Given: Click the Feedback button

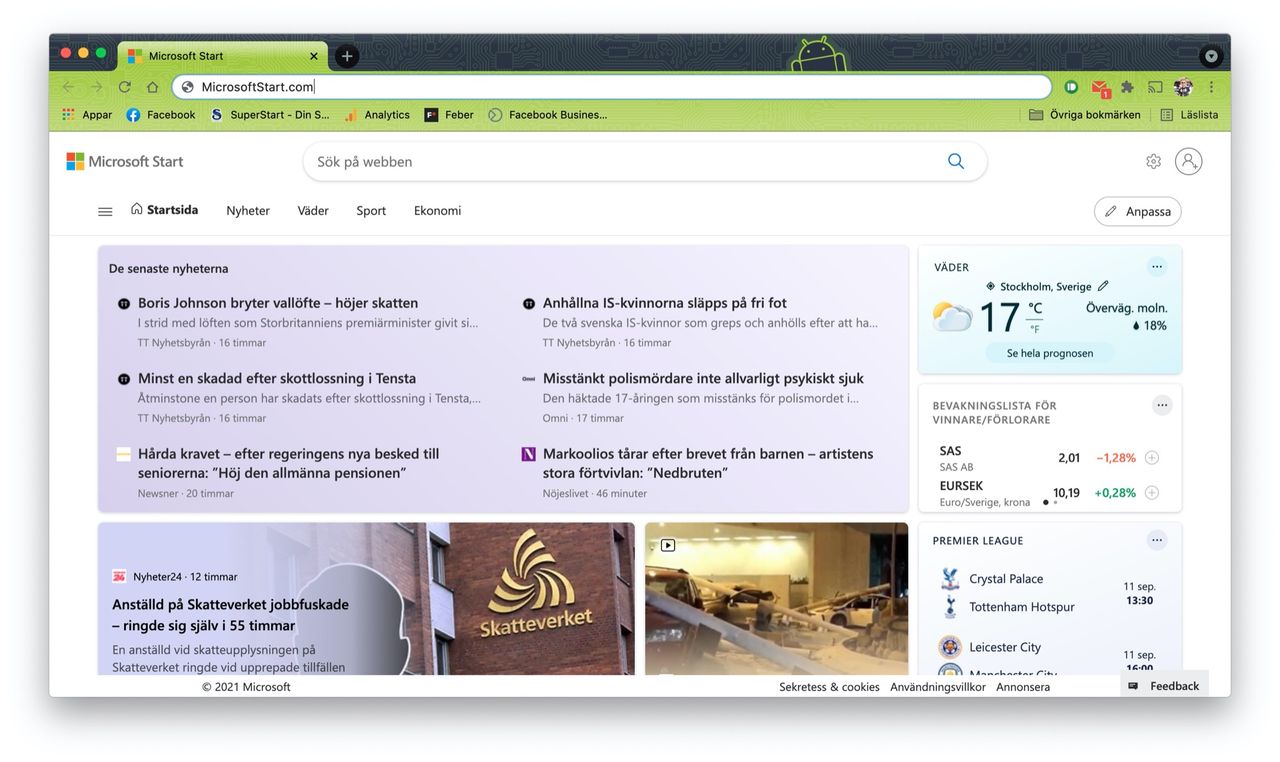Looking at the screenshot, I should (1164, 686).
